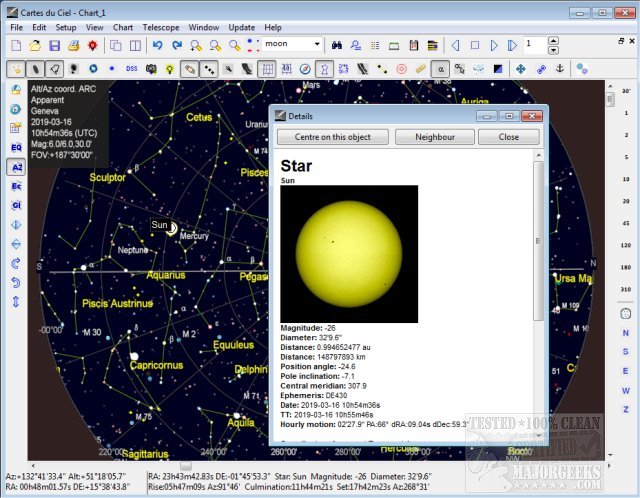This screenshot has height=498, width=640.
Task: Toggle Alt/Az coordinate mode button
Action: click(x=16, y=167)
